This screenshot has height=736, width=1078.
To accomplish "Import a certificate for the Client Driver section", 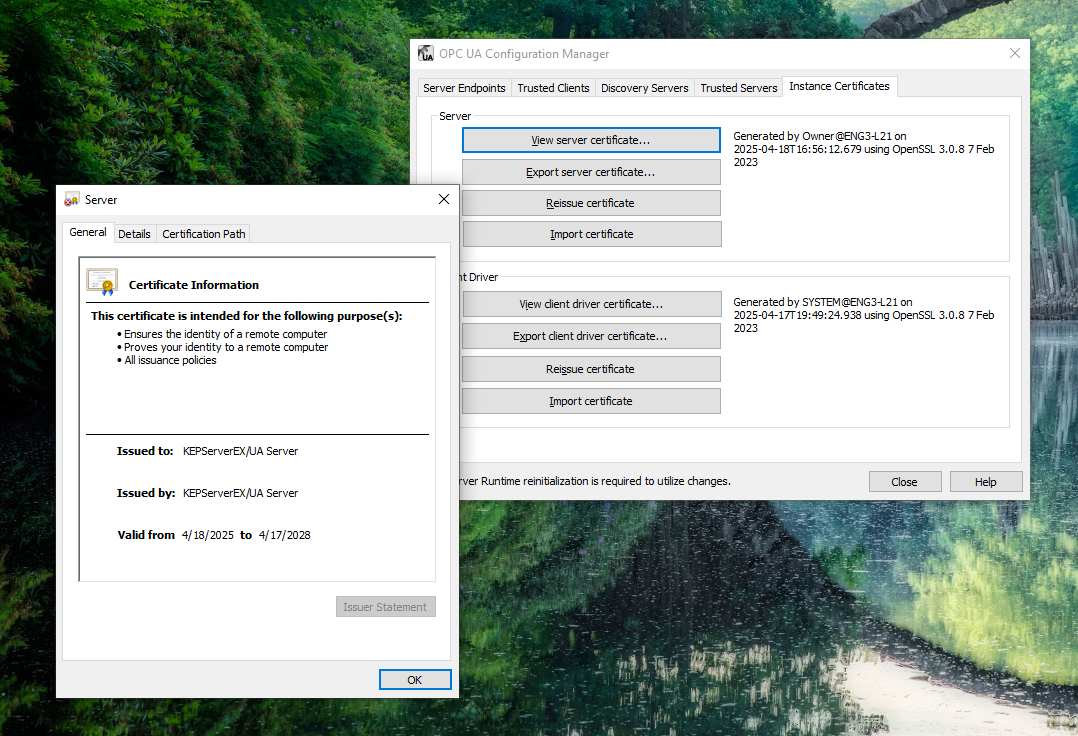I will 591,401.
